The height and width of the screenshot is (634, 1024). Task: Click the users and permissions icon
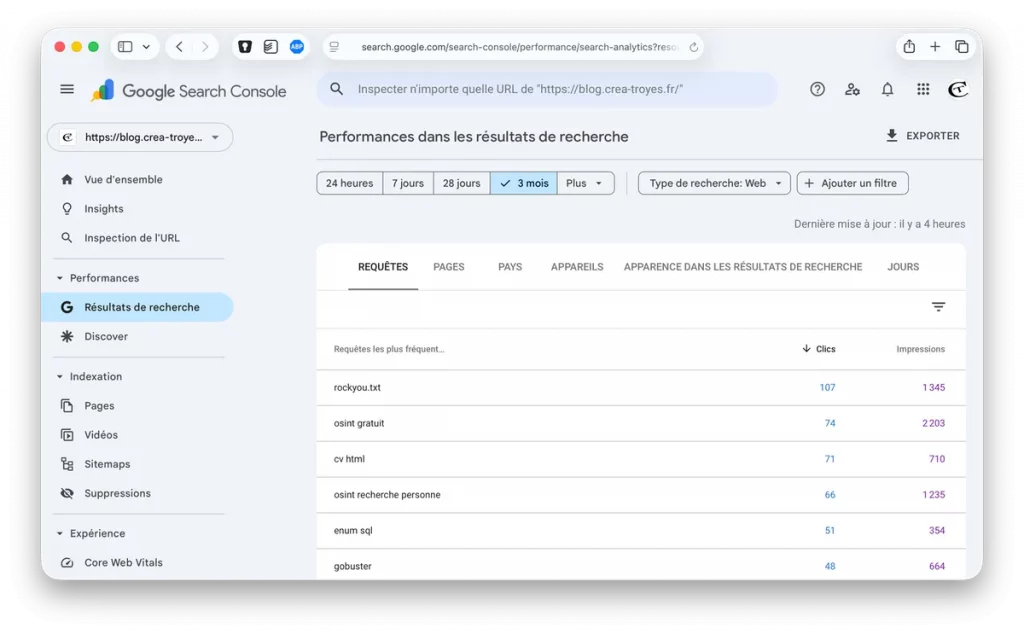pyautogui.click(x=852, y=89)
